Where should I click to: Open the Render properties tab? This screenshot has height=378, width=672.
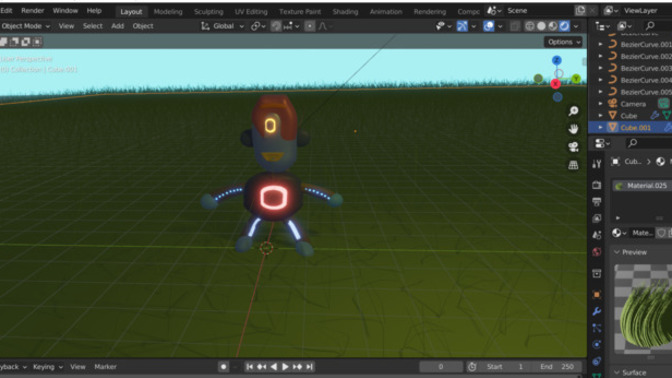[x=597, y=185]
